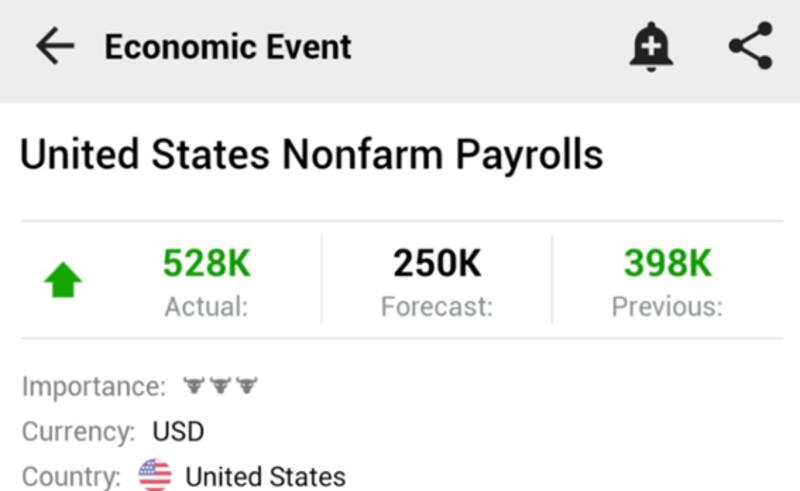The image size is (800, 491).
Task: Tap the United States country name
Action: pos(265,476)
